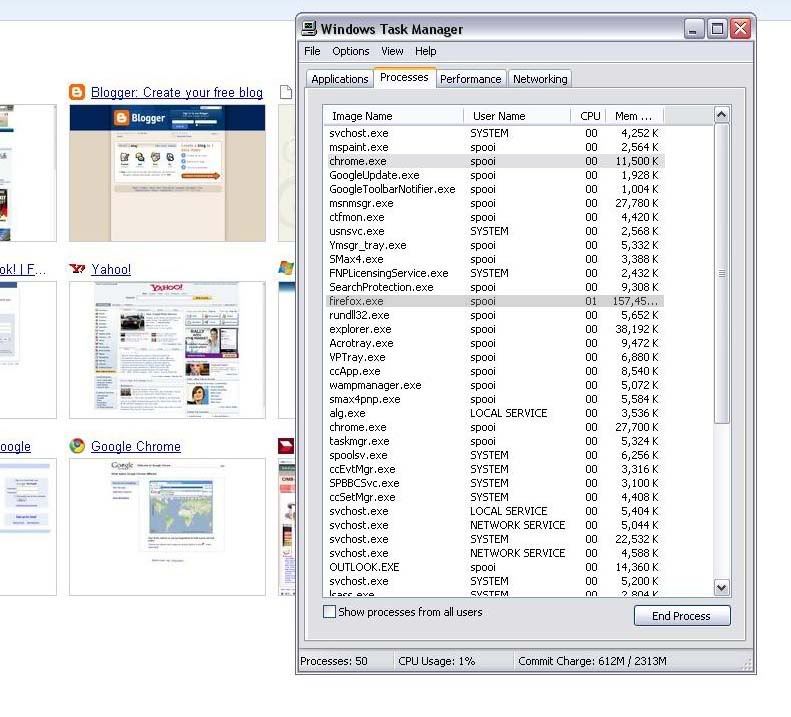
Task: Sort by Image Name column header
Action: (x=393, y=116)
